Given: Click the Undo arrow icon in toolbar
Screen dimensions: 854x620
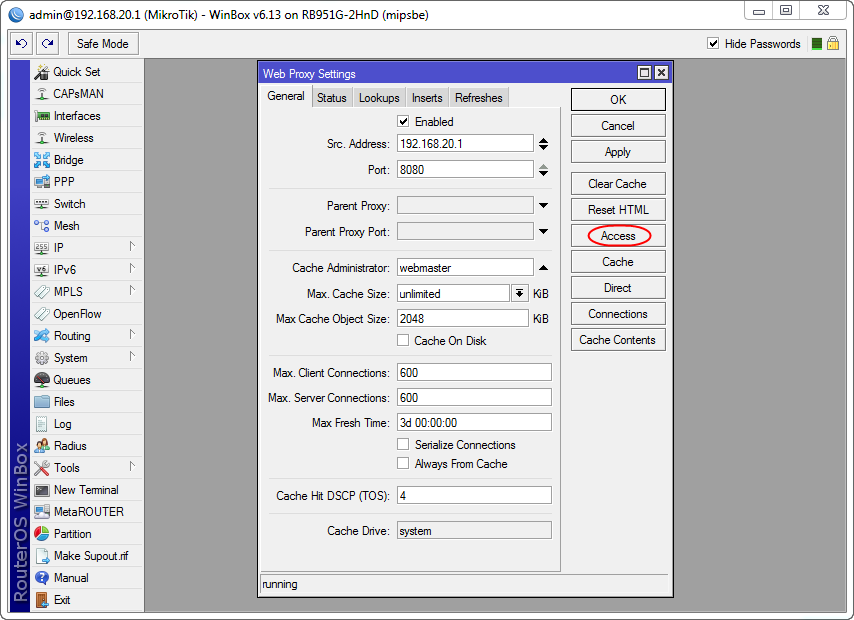Looking at the screenshot, I should tap(21, 44).
